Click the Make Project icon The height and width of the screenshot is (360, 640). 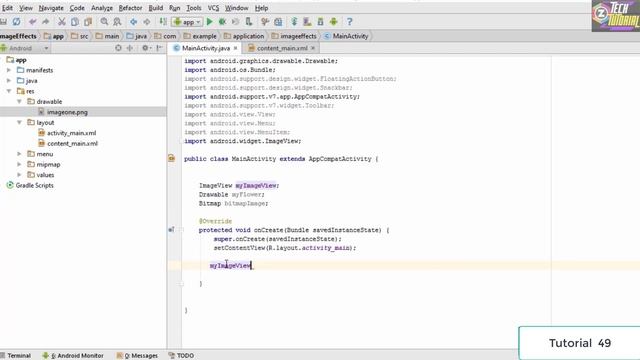[163, 22]
